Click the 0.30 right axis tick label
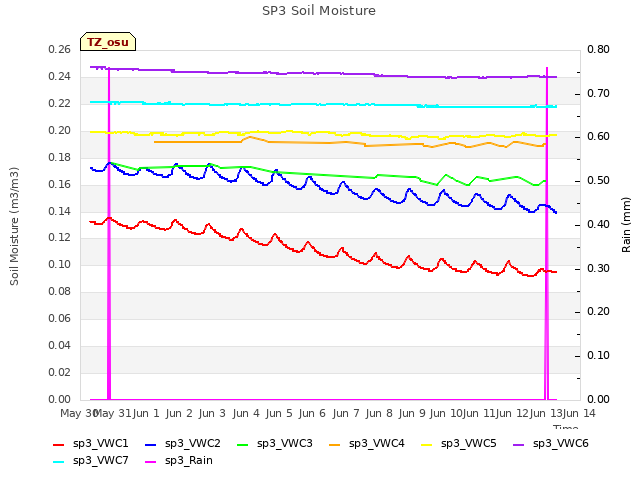This screenshot has width=640, height=480. (x=598, y=269)
